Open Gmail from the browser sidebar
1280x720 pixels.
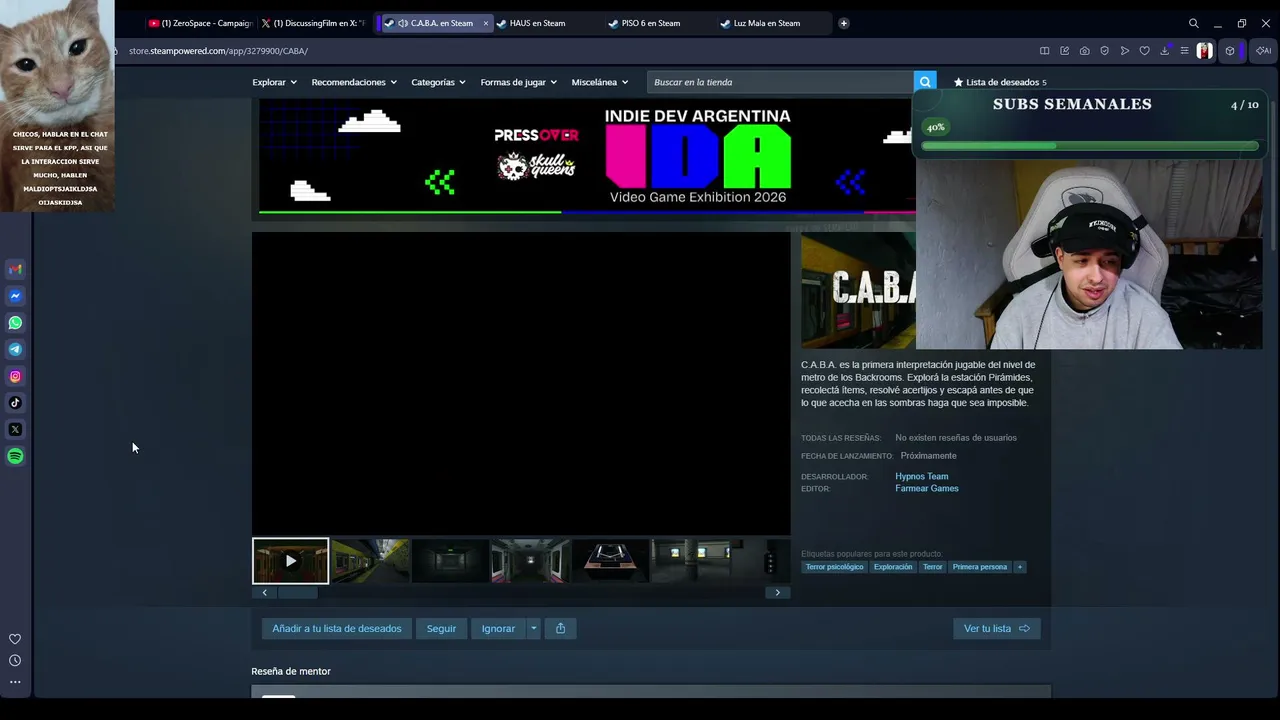pyautogui.click(x=15, y=269)
